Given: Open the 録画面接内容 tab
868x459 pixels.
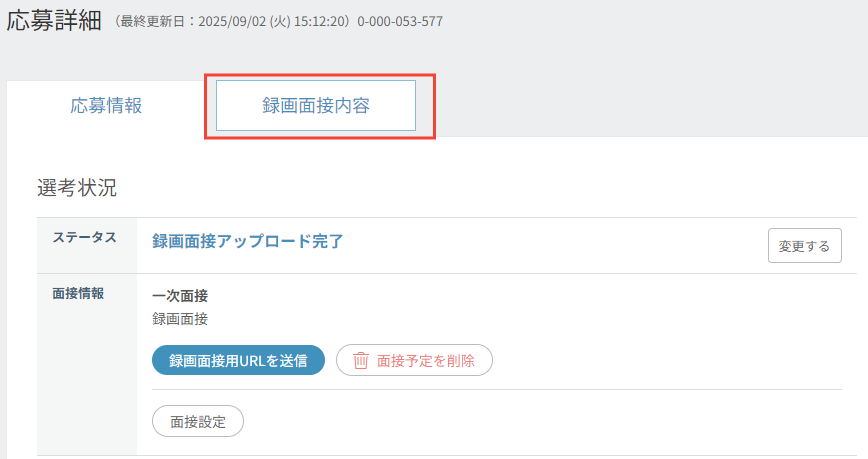Looking at the screenshot, I should [316, 106].
